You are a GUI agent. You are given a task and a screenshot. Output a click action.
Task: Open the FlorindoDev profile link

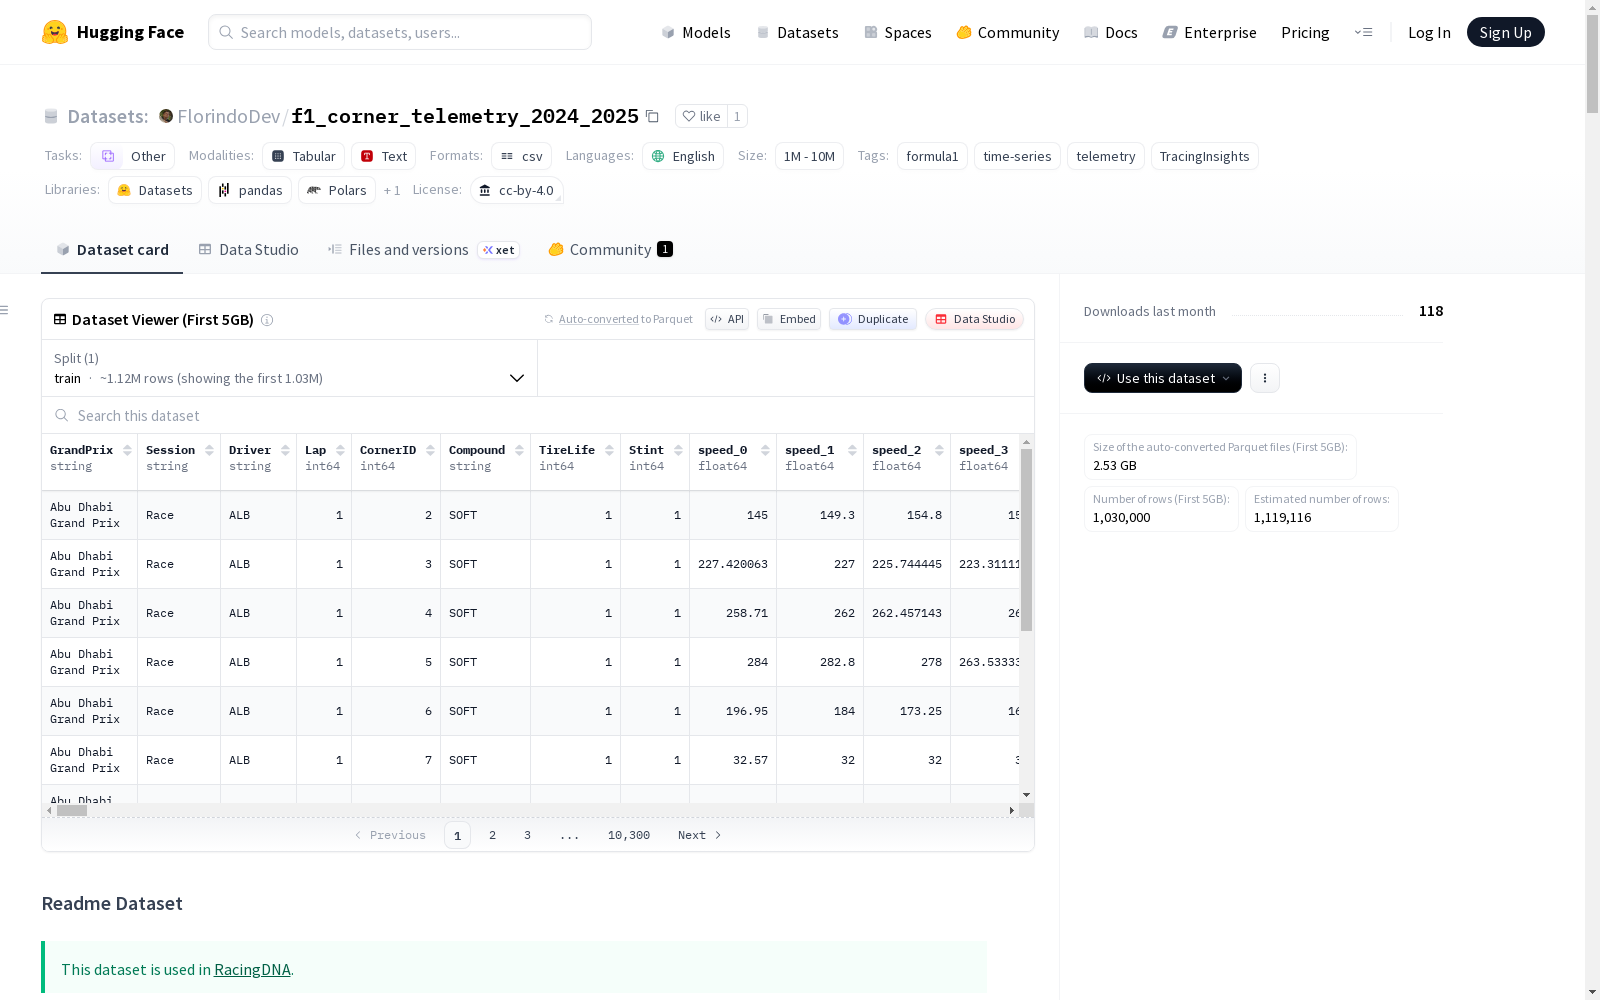tap(229, 116)
